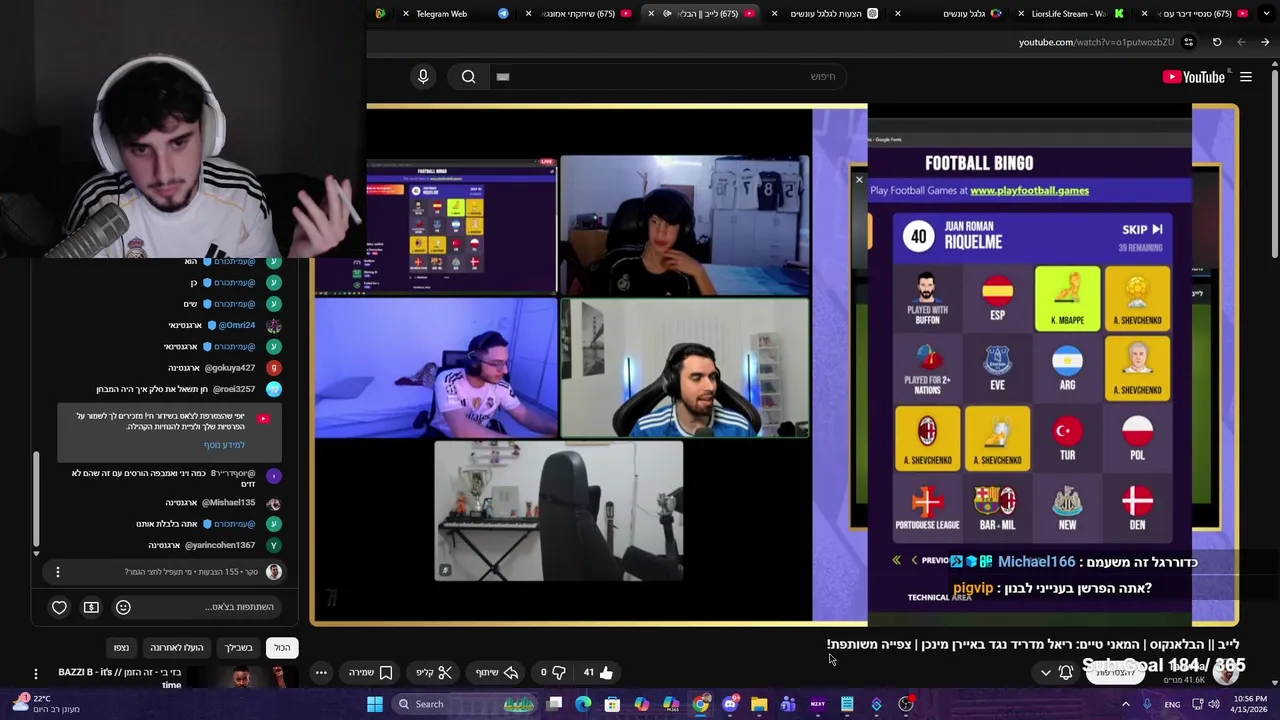Open the pinned poll banner in chat

[166, 572]
